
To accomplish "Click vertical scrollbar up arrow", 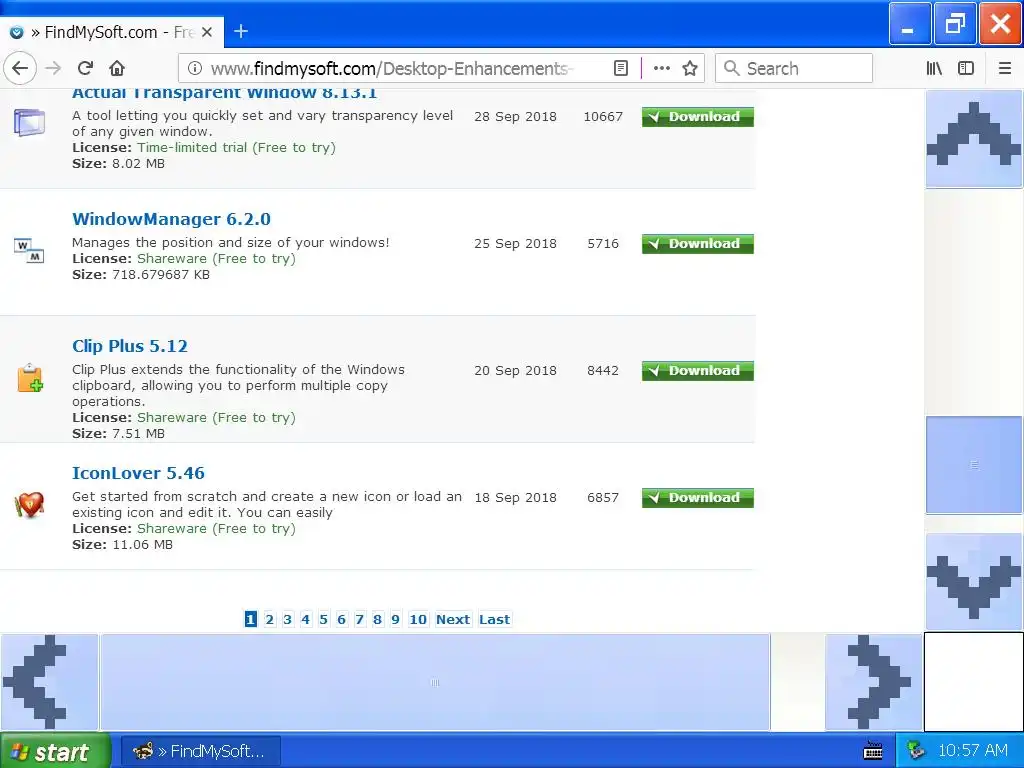I will click(974, 138).
